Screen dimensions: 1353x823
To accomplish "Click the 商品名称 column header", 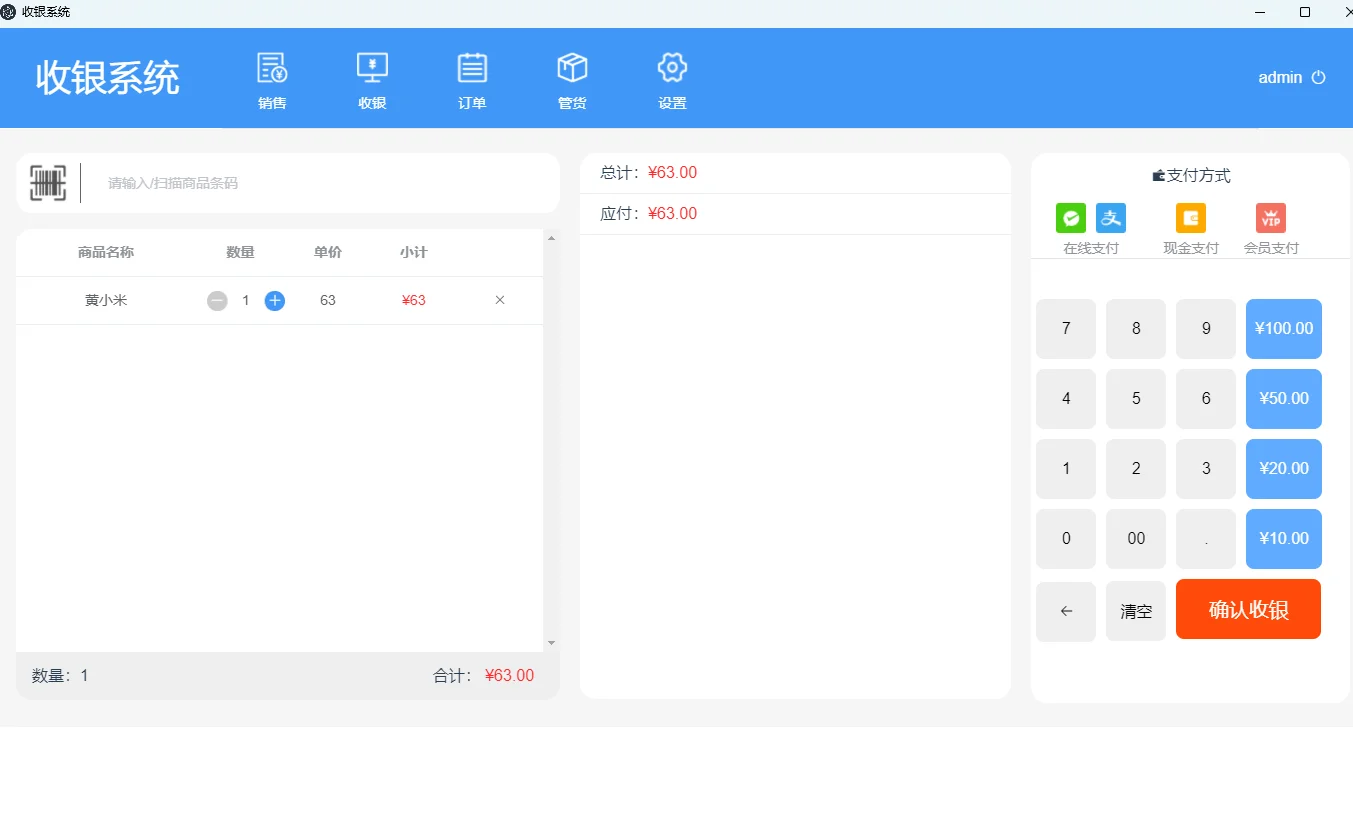I will 106,253.
